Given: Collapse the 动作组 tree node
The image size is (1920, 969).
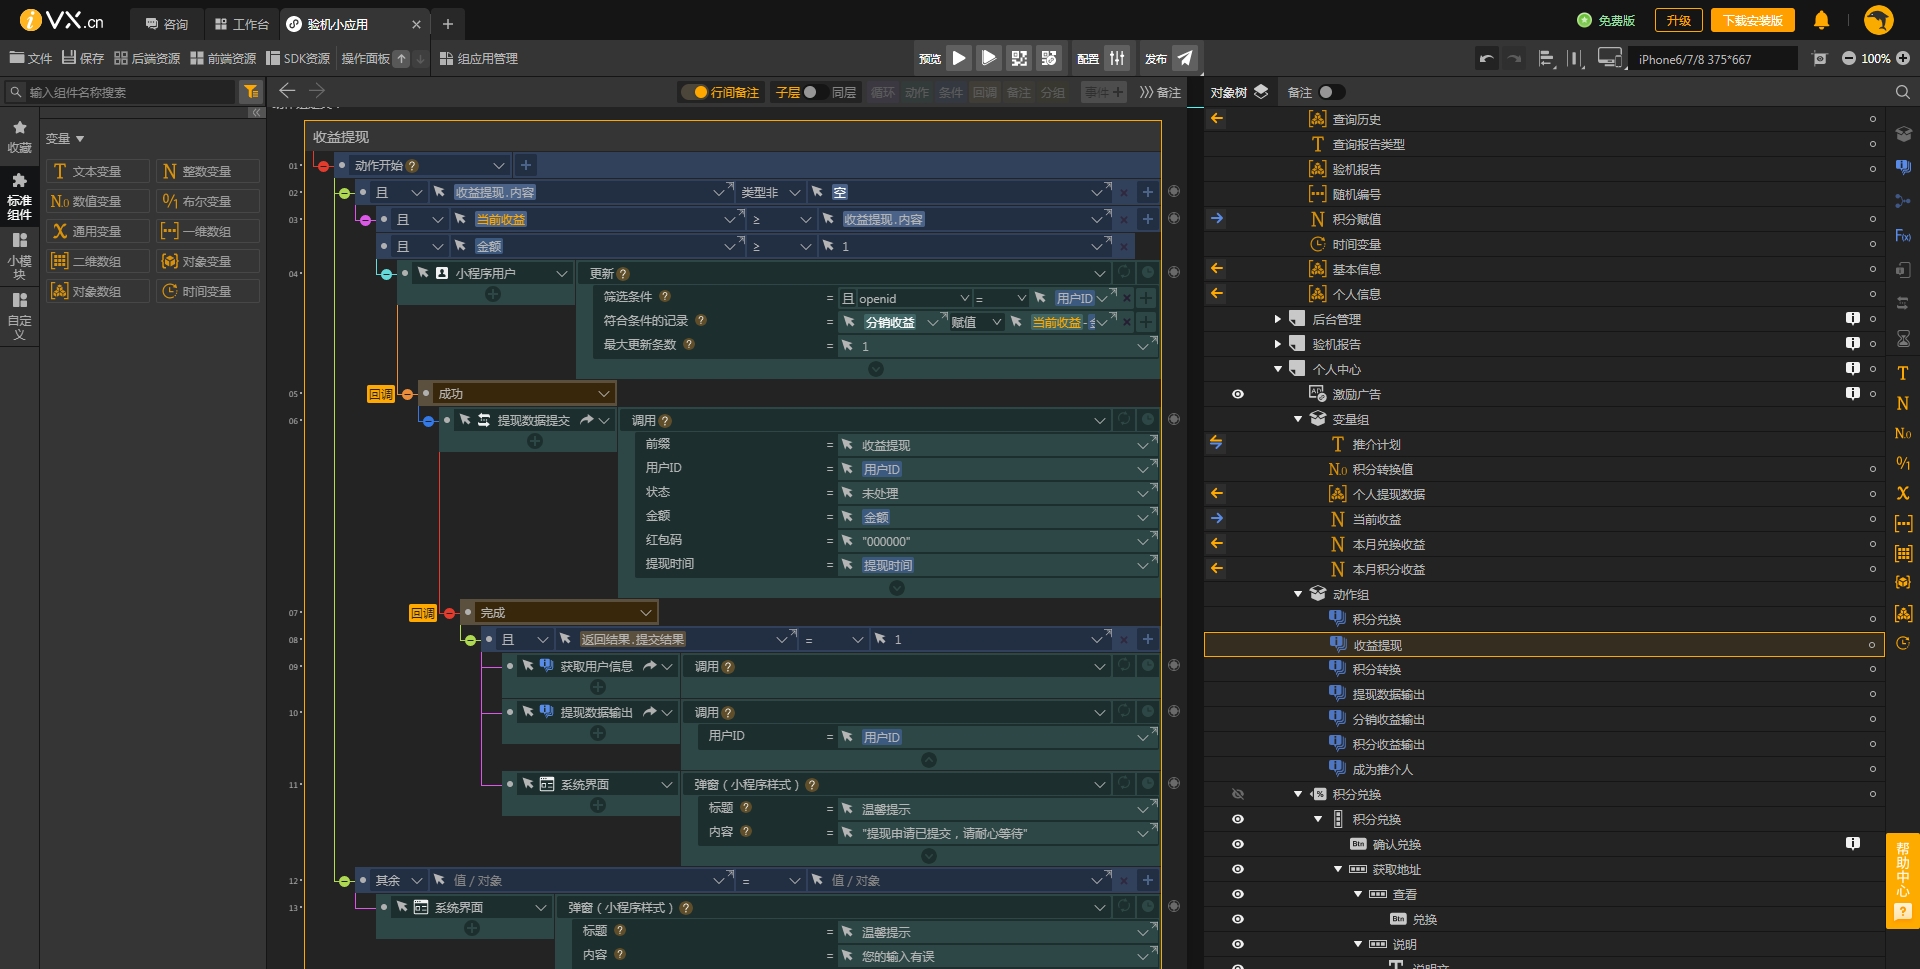Looking at the screenshot, I should tap(1298, 594).
